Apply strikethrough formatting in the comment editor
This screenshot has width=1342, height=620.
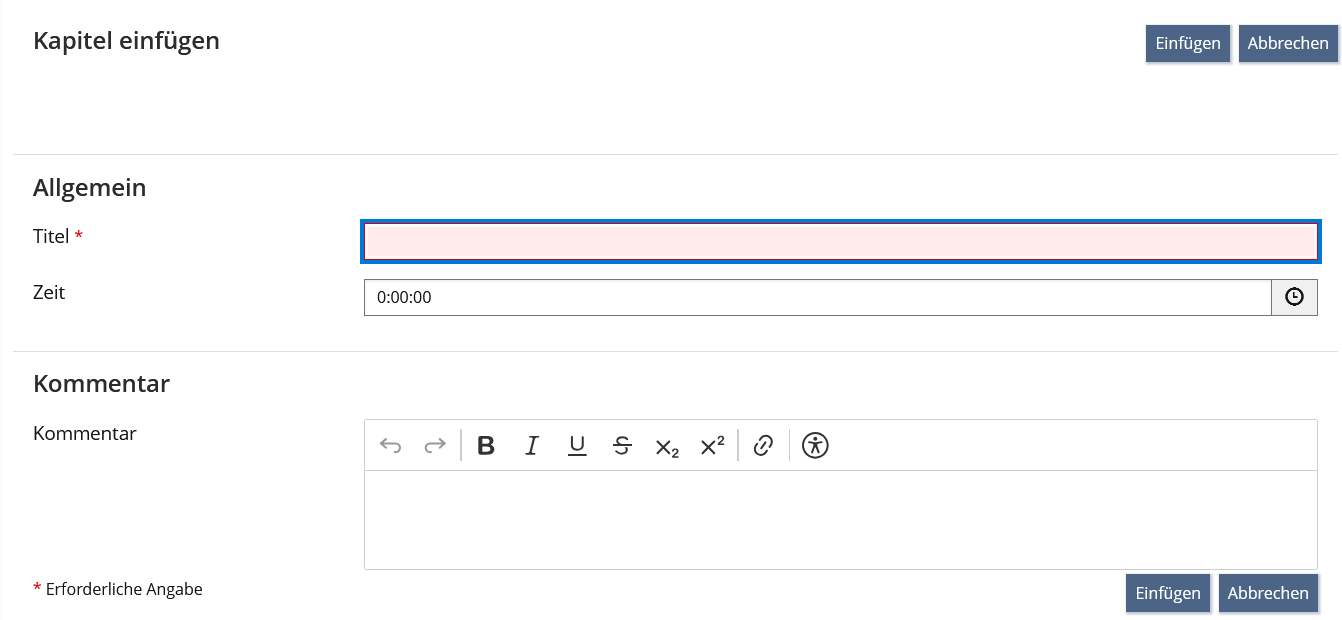[x=622, y=446]
